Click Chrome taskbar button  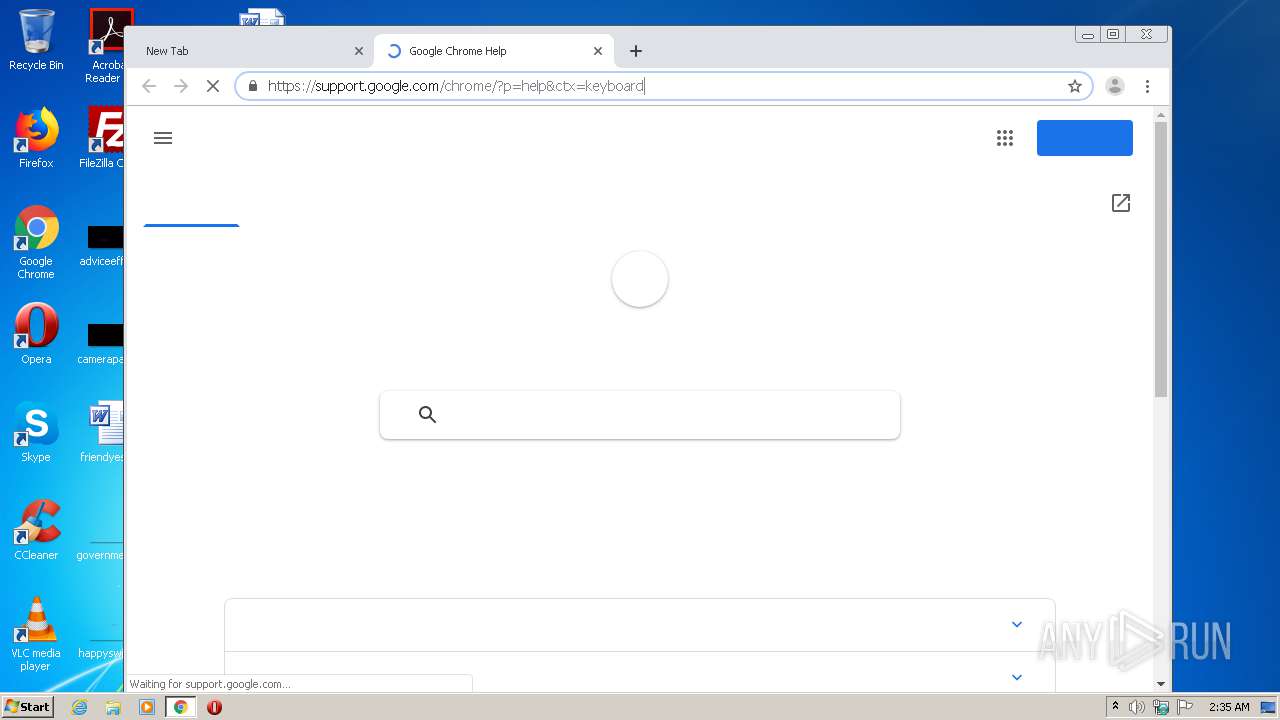181,707
